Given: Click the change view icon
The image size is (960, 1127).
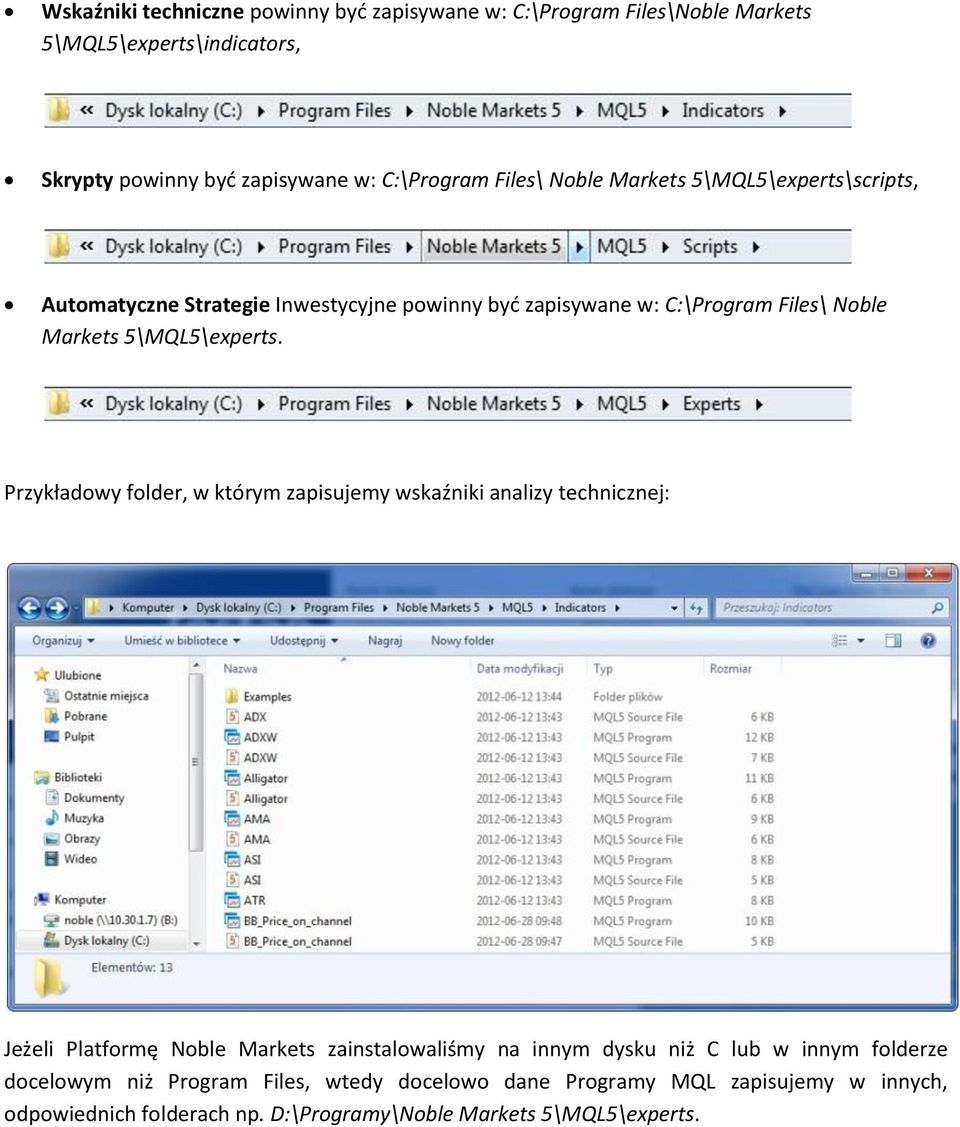Looking at the screenshot, I should point(839,640).
